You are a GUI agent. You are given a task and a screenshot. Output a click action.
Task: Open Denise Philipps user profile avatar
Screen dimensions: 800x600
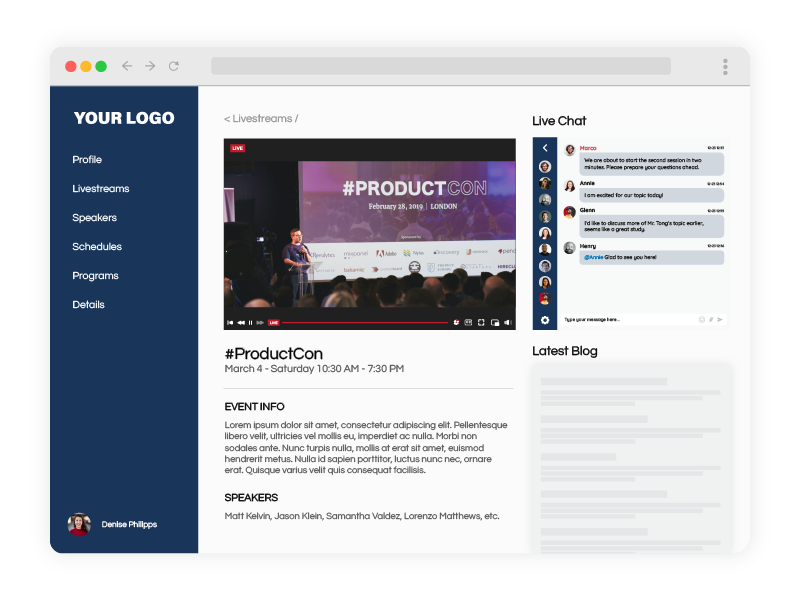click(79, 524)
